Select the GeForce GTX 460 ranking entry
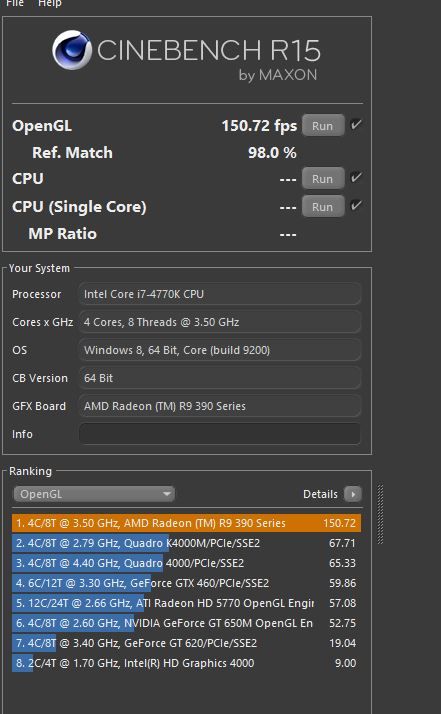The width and height of the screenshot is (441, 714). click(186, 583)
